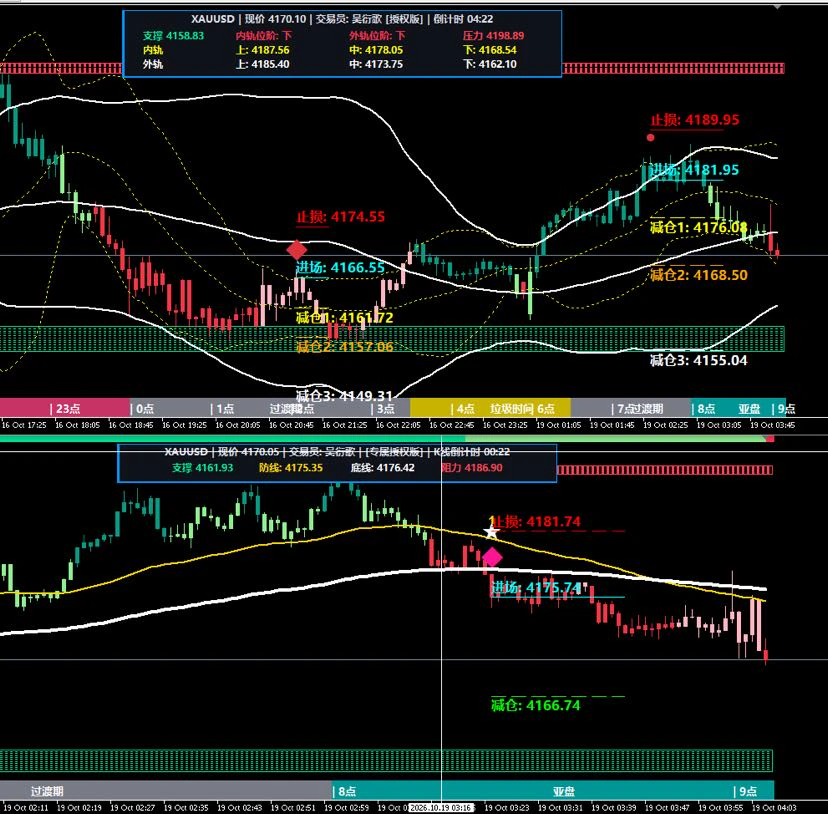
Task: Click the 19 Oct 02:43 time axis label
Action: (x=240, y=808)
